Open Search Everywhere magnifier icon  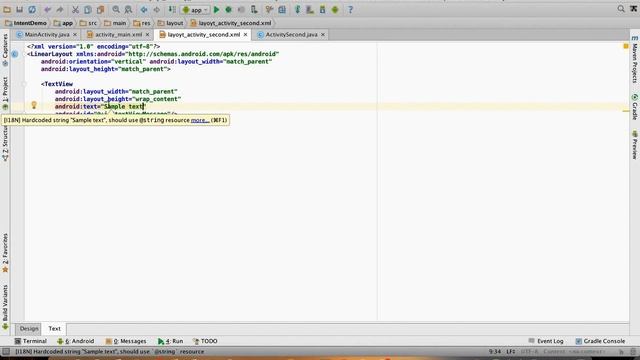[621, 9]
